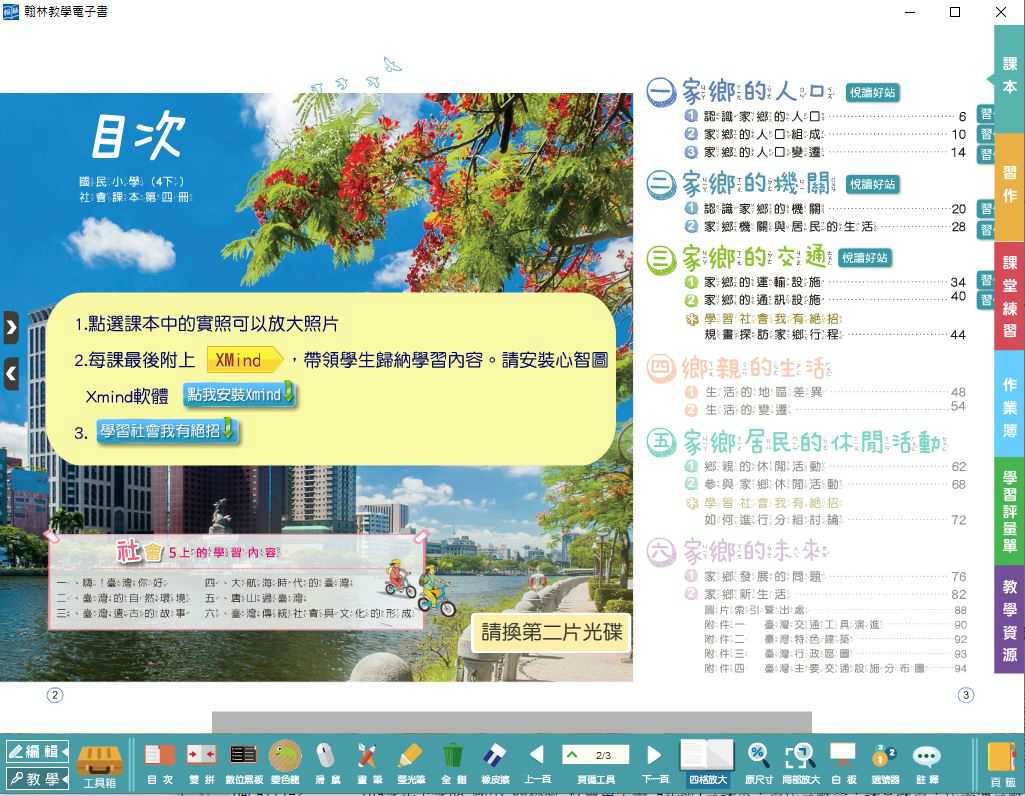Click the left-pointing chevron on left edge
Image resolution: width=1025 pixels, height=796 pixels.
point(11,374)
